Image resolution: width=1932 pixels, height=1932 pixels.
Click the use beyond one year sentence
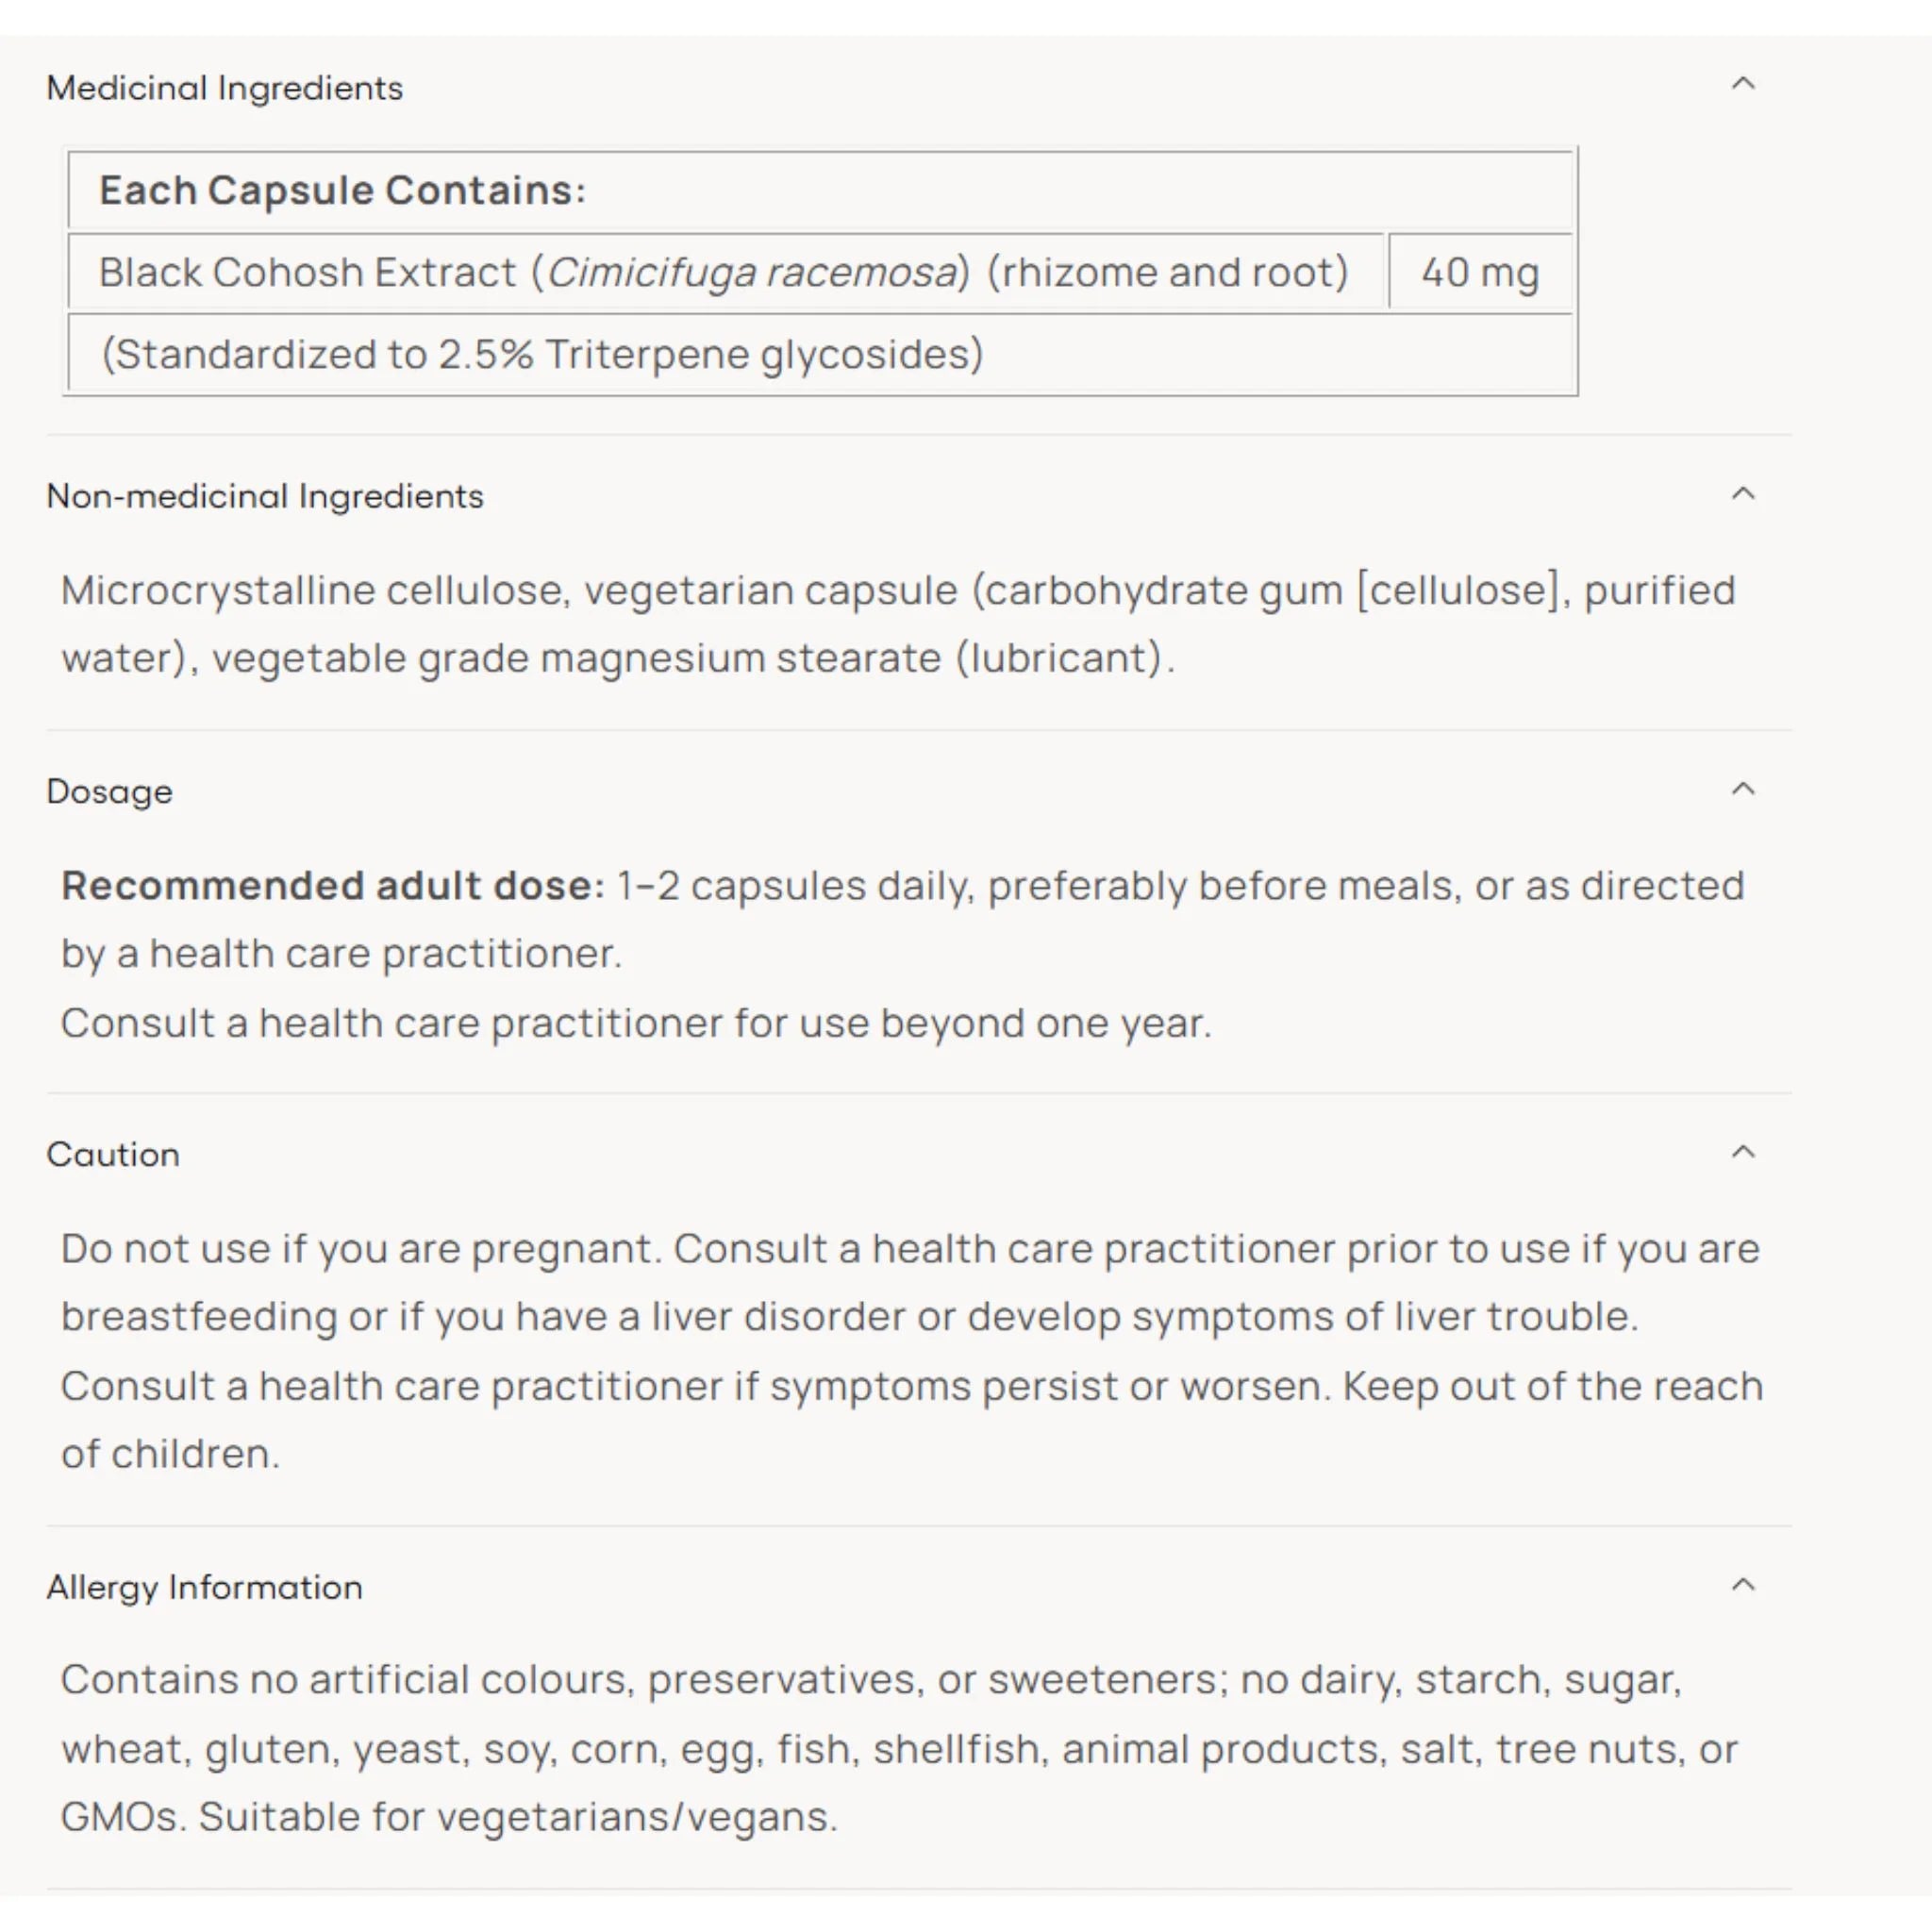coord(636,1023)
